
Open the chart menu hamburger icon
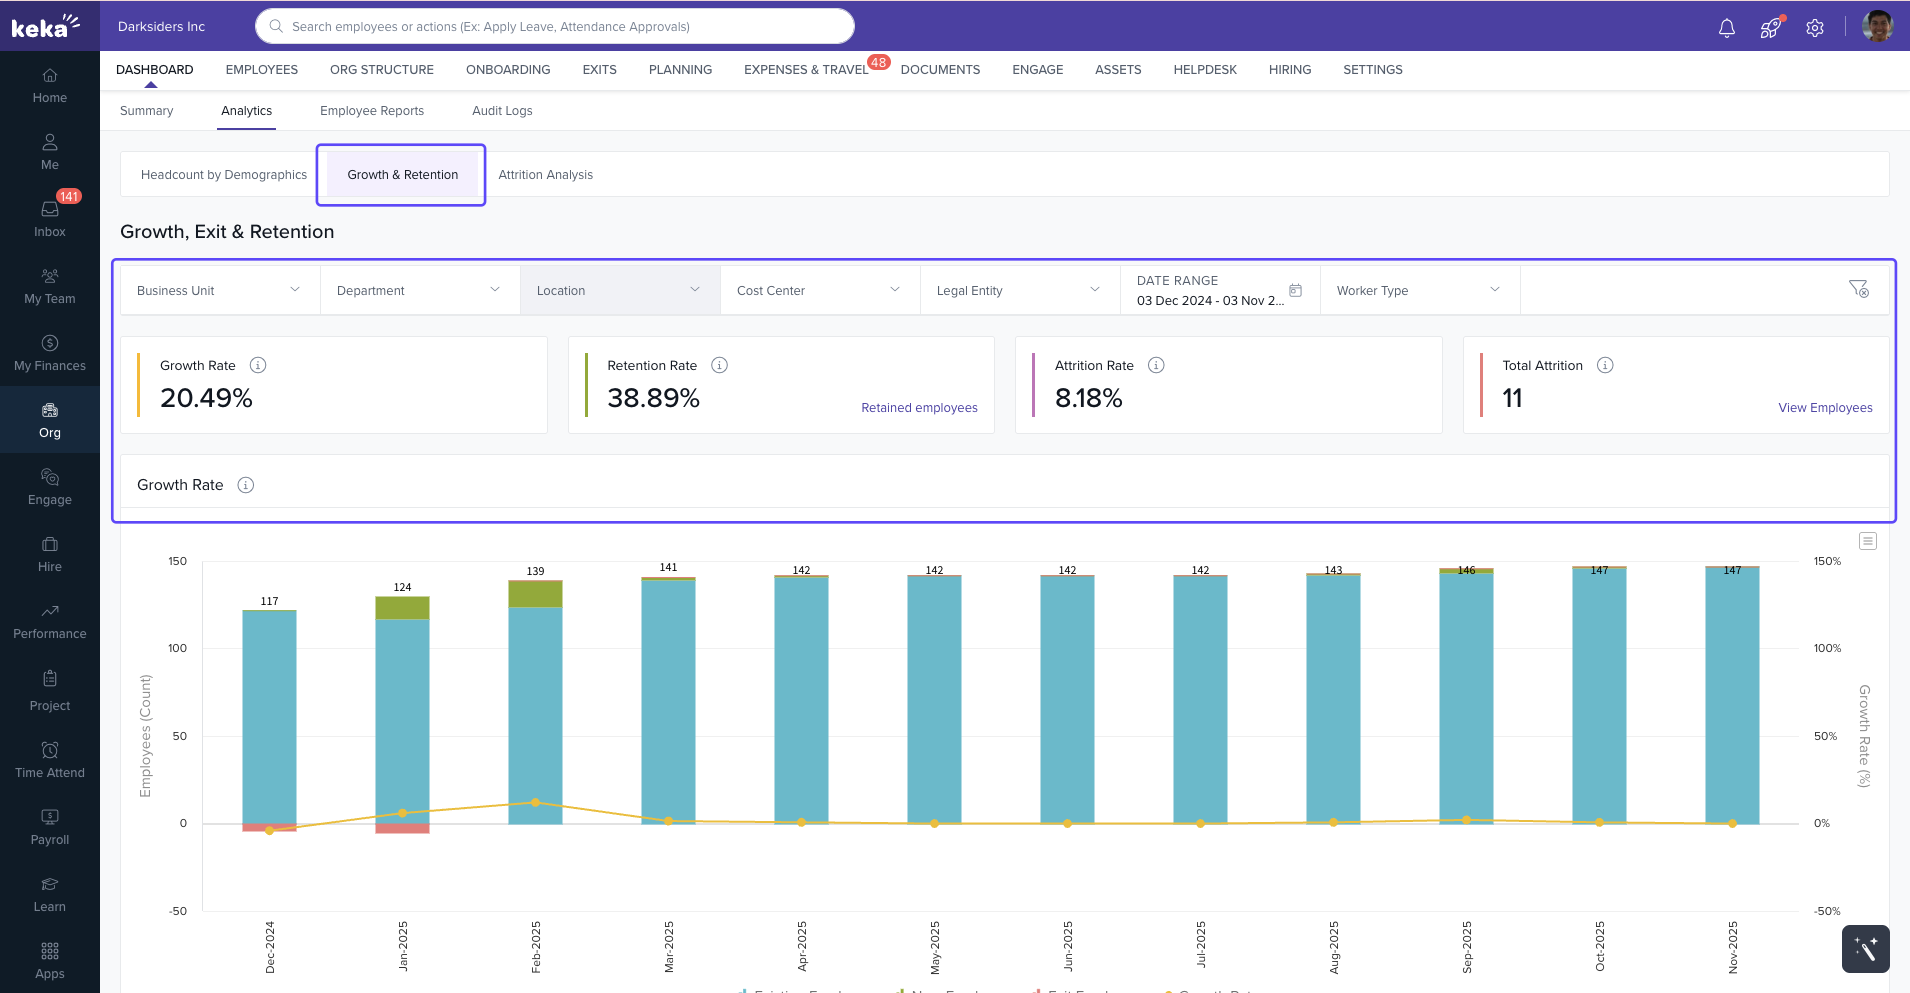(1867, 541)
